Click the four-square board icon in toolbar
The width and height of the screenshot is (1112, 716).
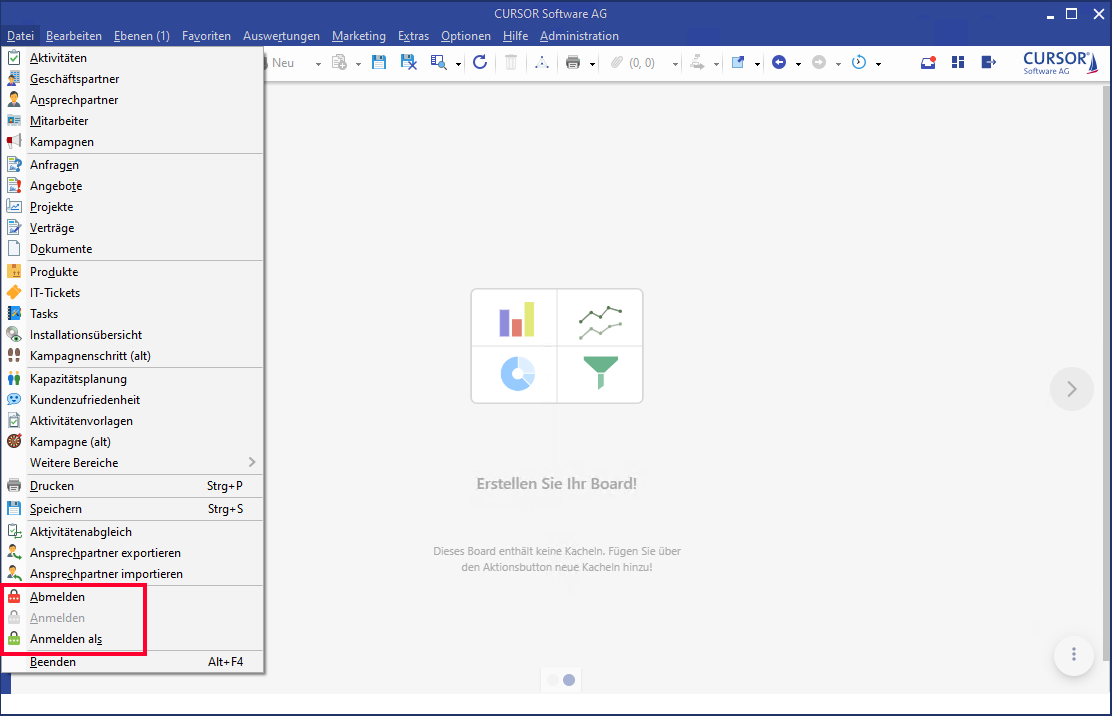[958, 63]
